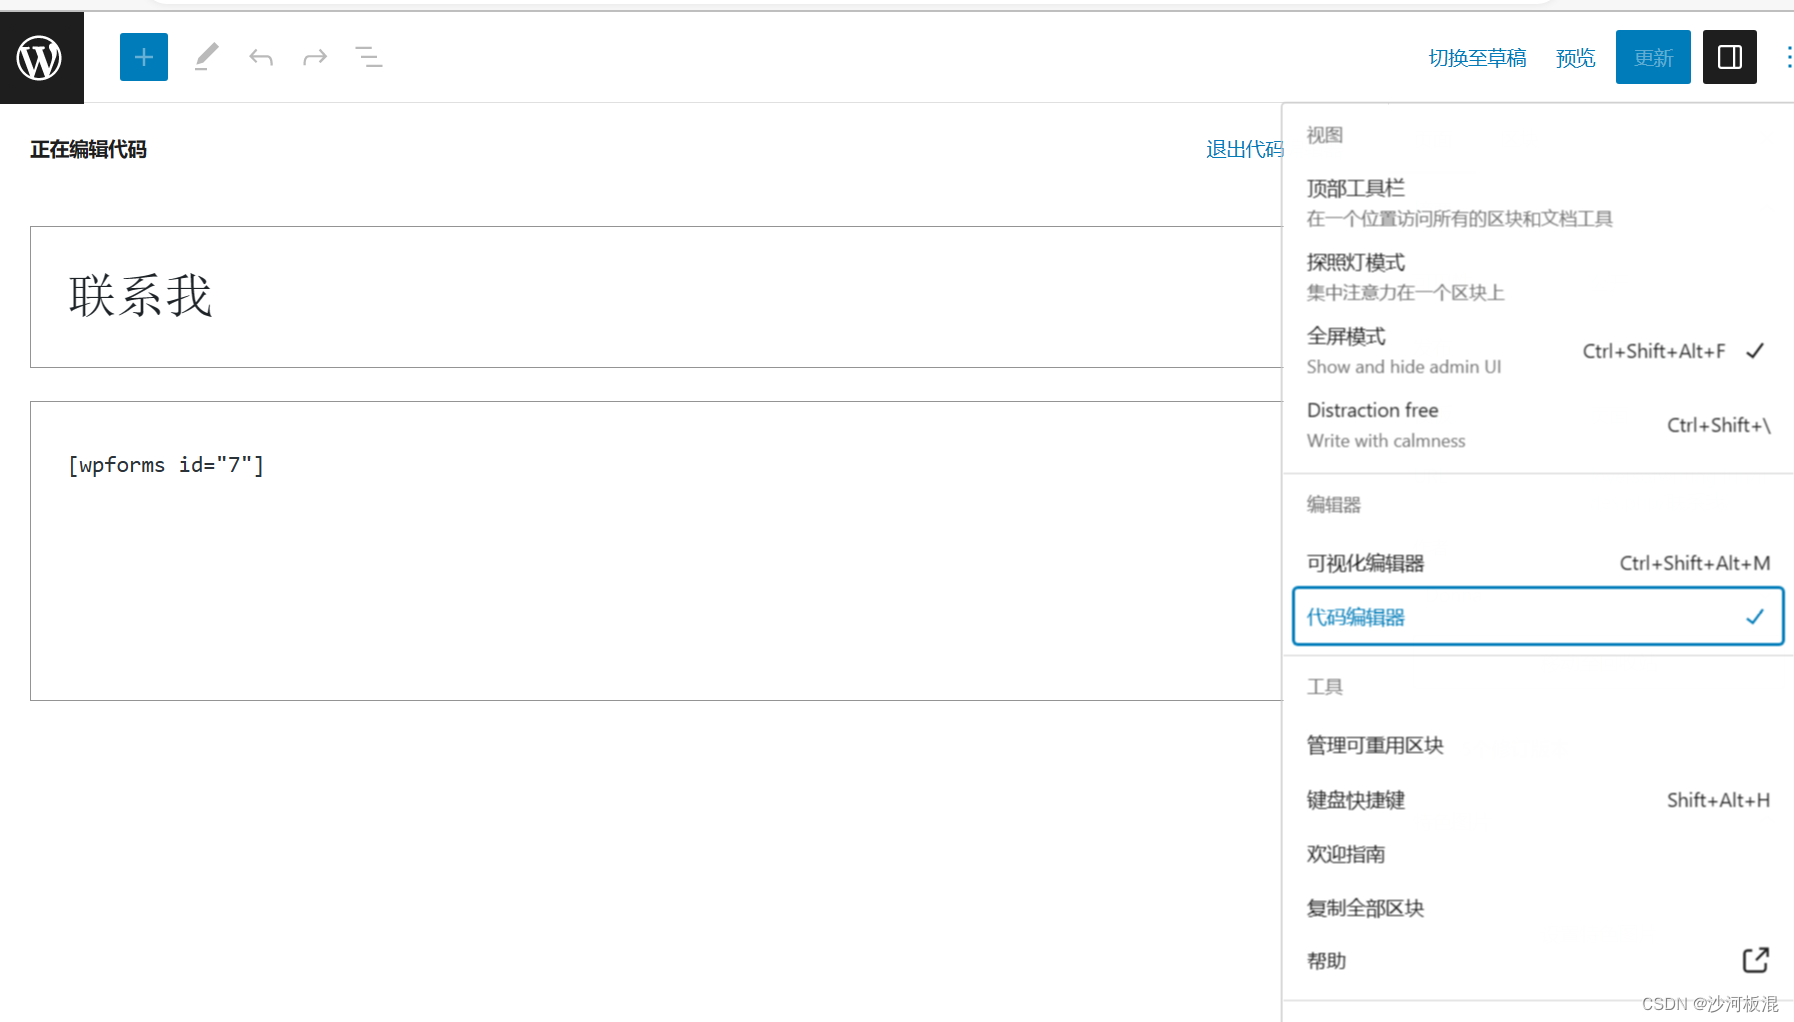Toggle Distraction free mode

(x=1538, y=425)
